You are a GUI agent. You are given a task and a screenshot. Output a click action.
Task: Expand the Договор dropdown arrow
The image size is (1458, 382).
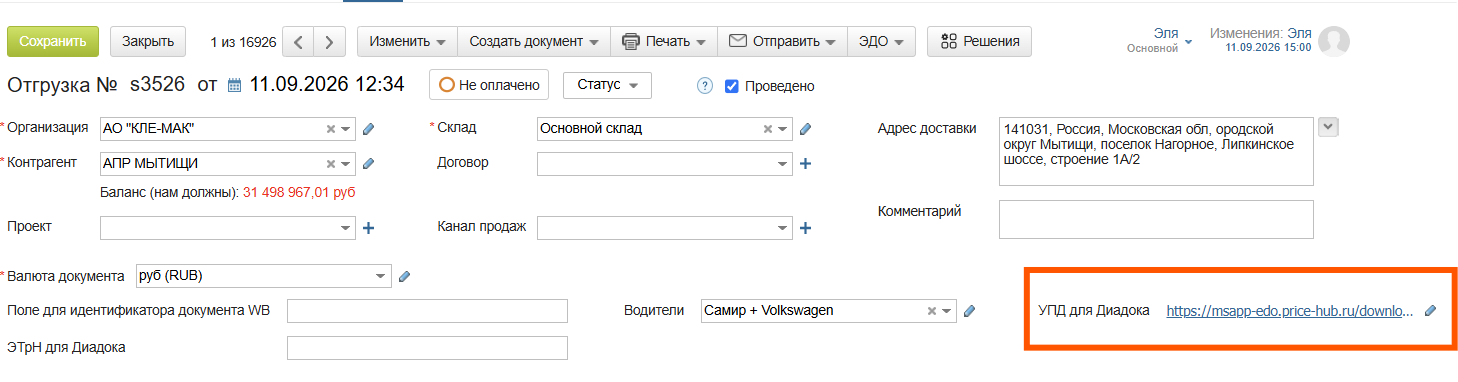click(x=783, y=164)
